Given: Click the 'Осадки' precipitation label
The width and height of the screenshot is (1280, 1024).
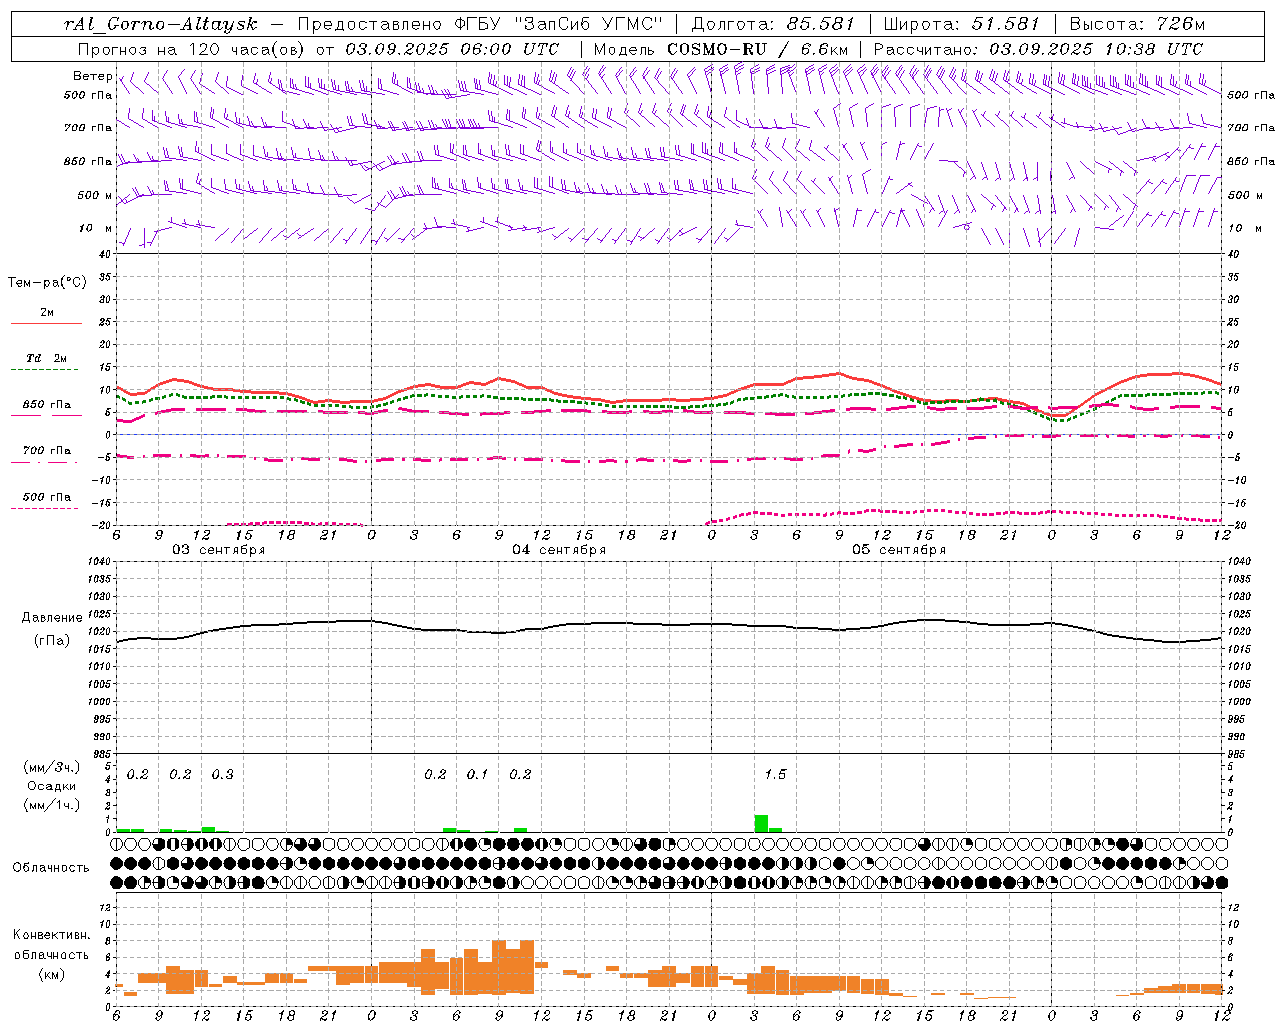Looking at the screenshot, I should click(52, 786).
